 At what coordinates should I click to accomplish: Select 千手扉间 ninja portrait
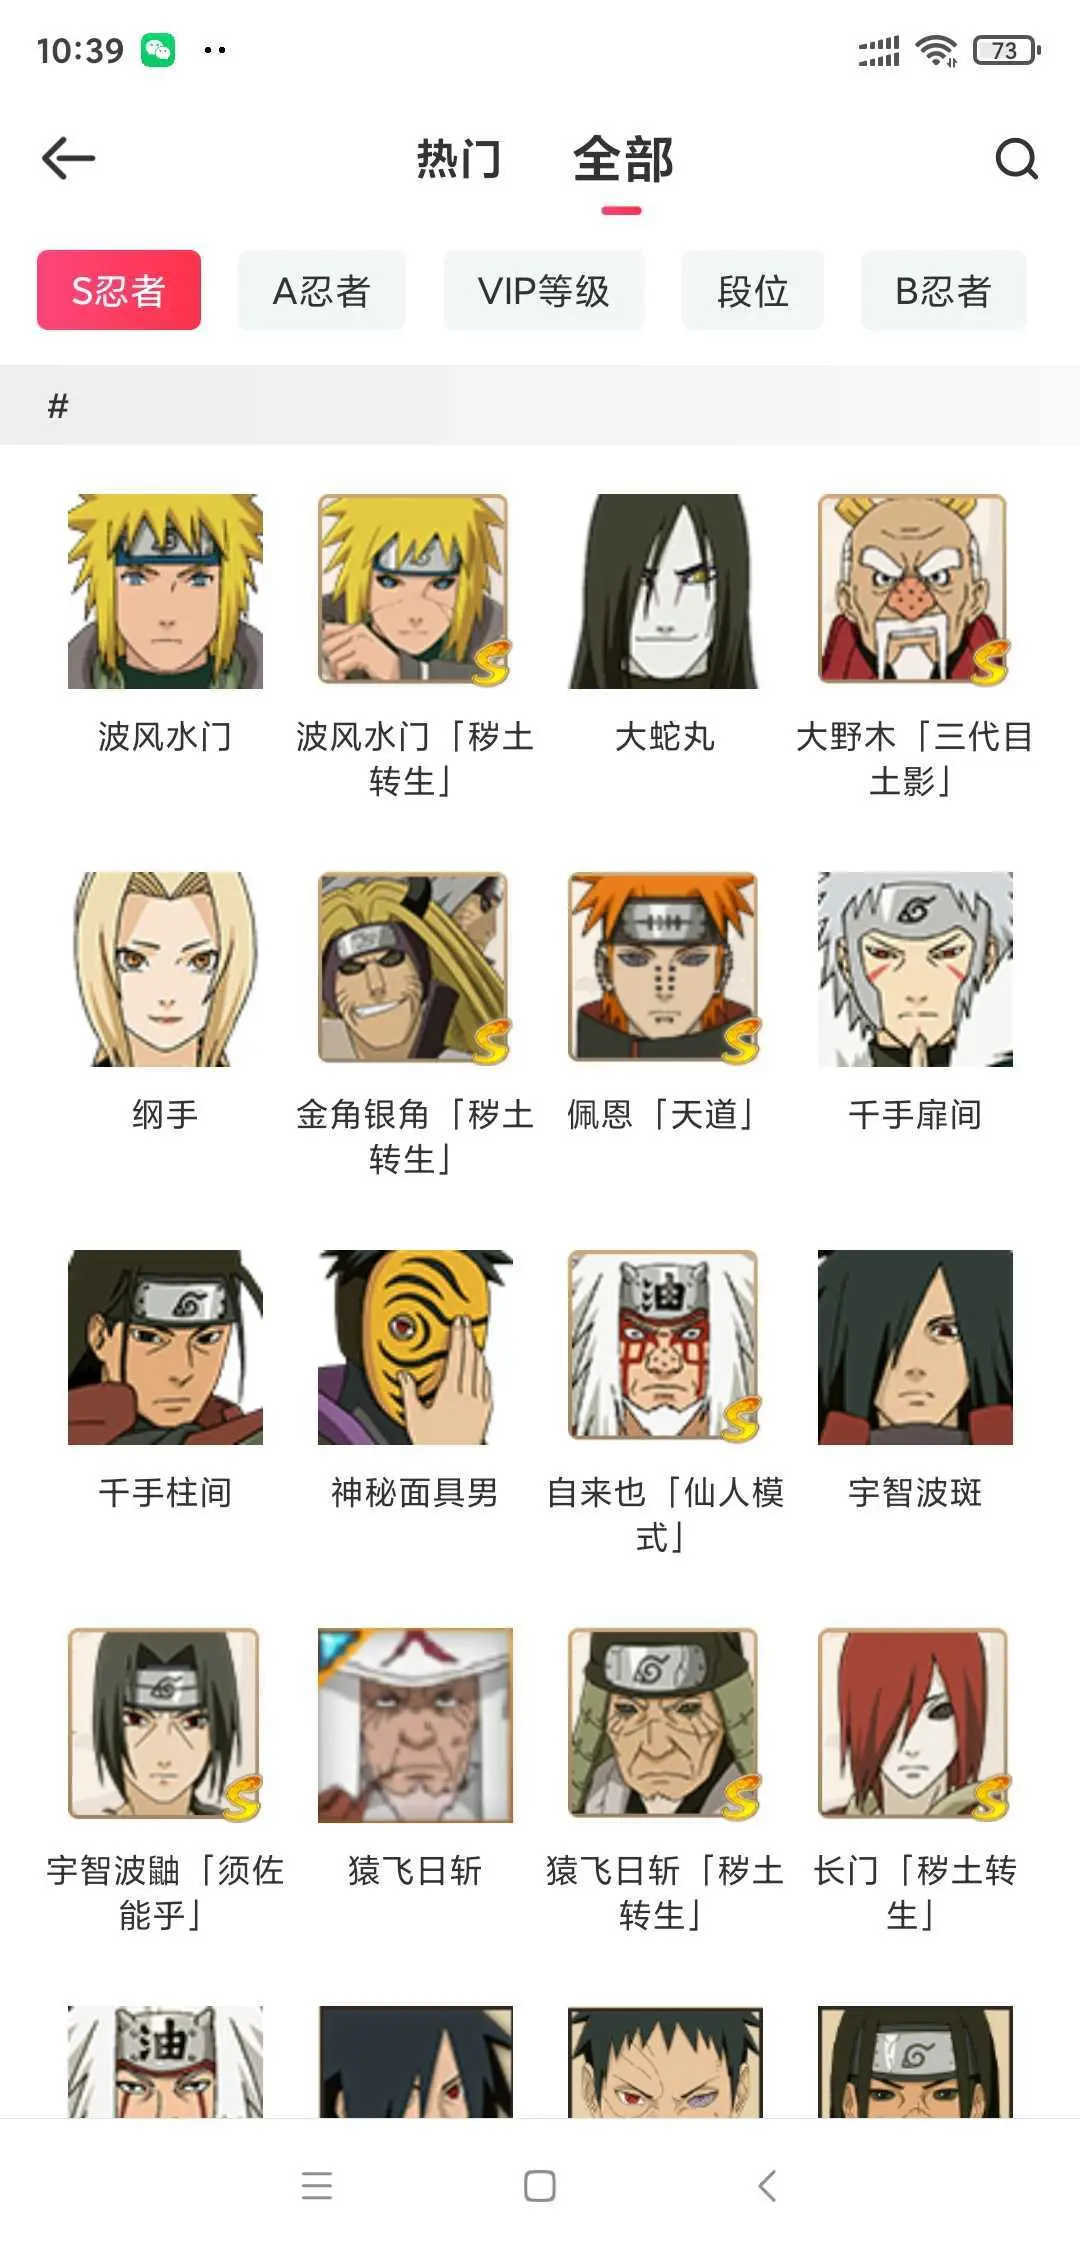click(915, 969)
